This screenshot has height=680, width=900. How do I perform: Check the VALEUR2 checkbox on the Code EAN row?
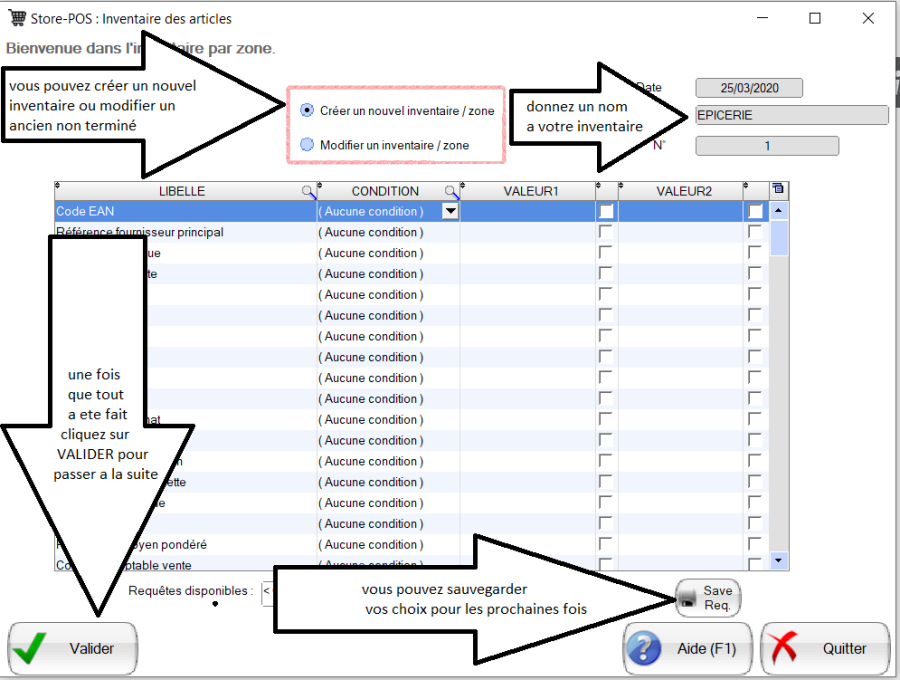(756, 211)
